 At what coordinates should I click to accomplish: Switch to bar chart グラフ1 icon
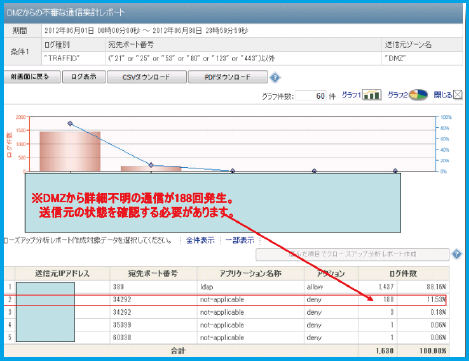372,95
